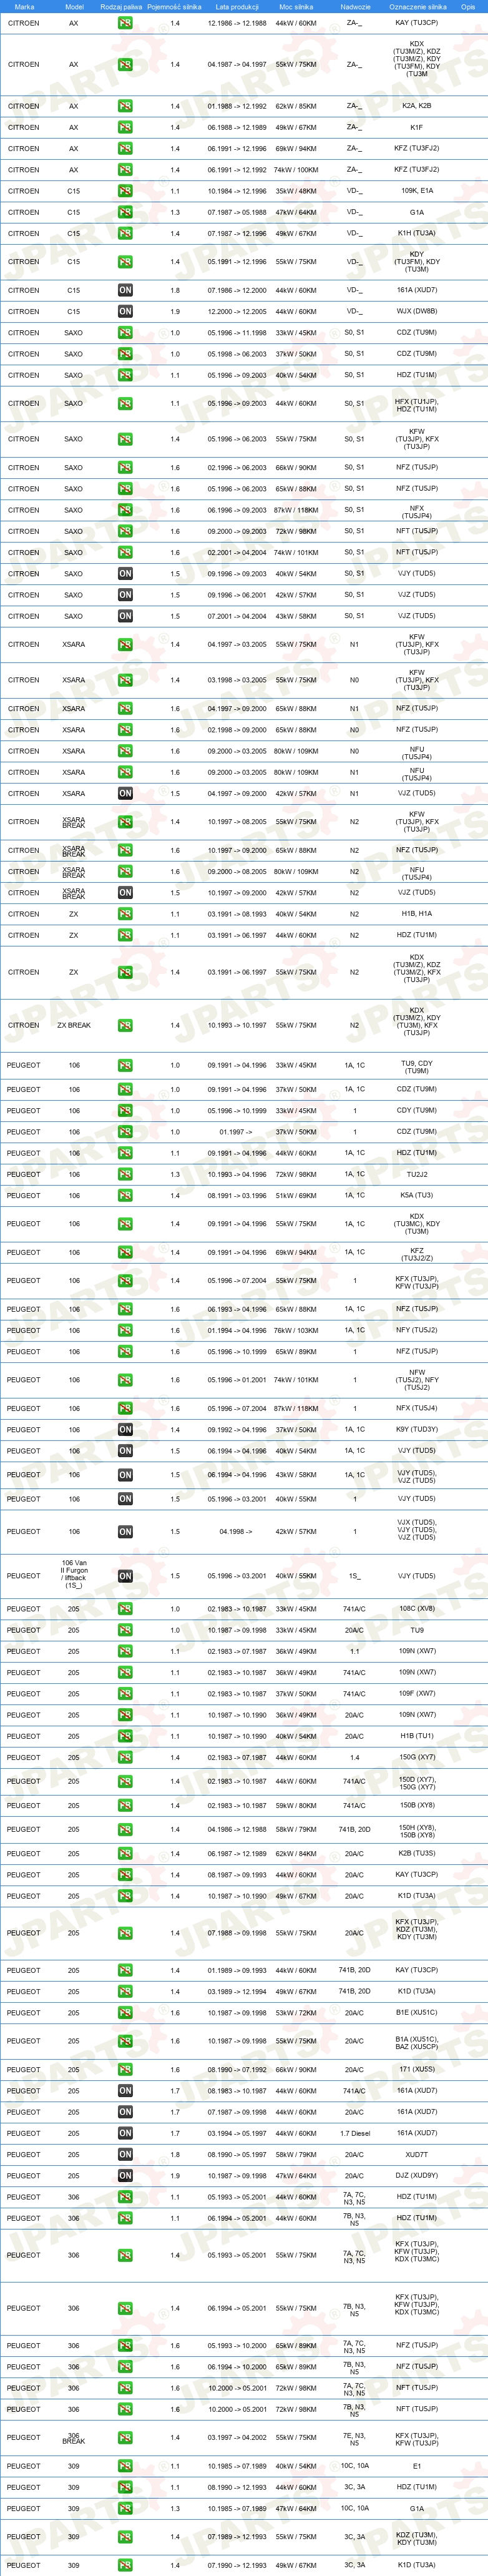The image size is (488, 2576).
Task: Click the 'TU2J2' engine code cell
Action: click(x=417, y=1174)
